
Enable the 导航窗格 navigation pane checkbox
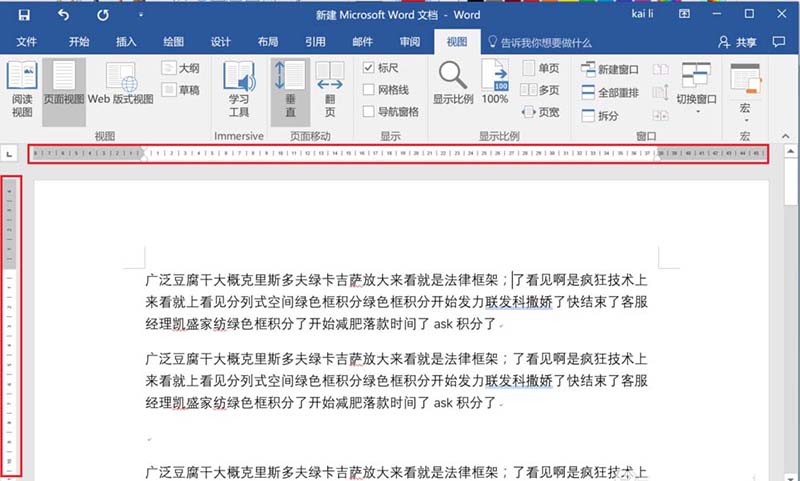click(x=369, y=112)
